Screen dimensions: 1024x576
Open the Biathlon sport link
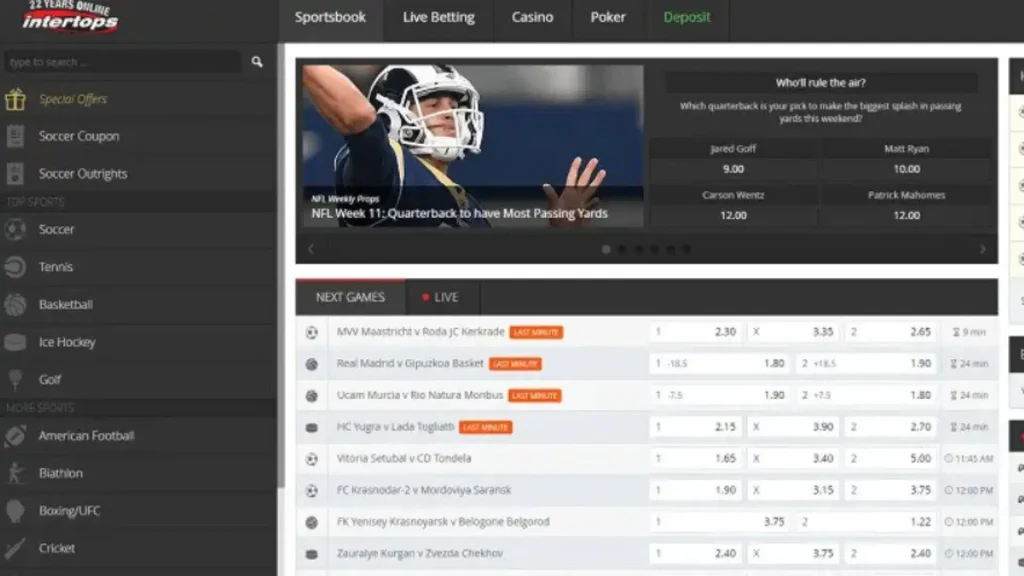point(61,473)
